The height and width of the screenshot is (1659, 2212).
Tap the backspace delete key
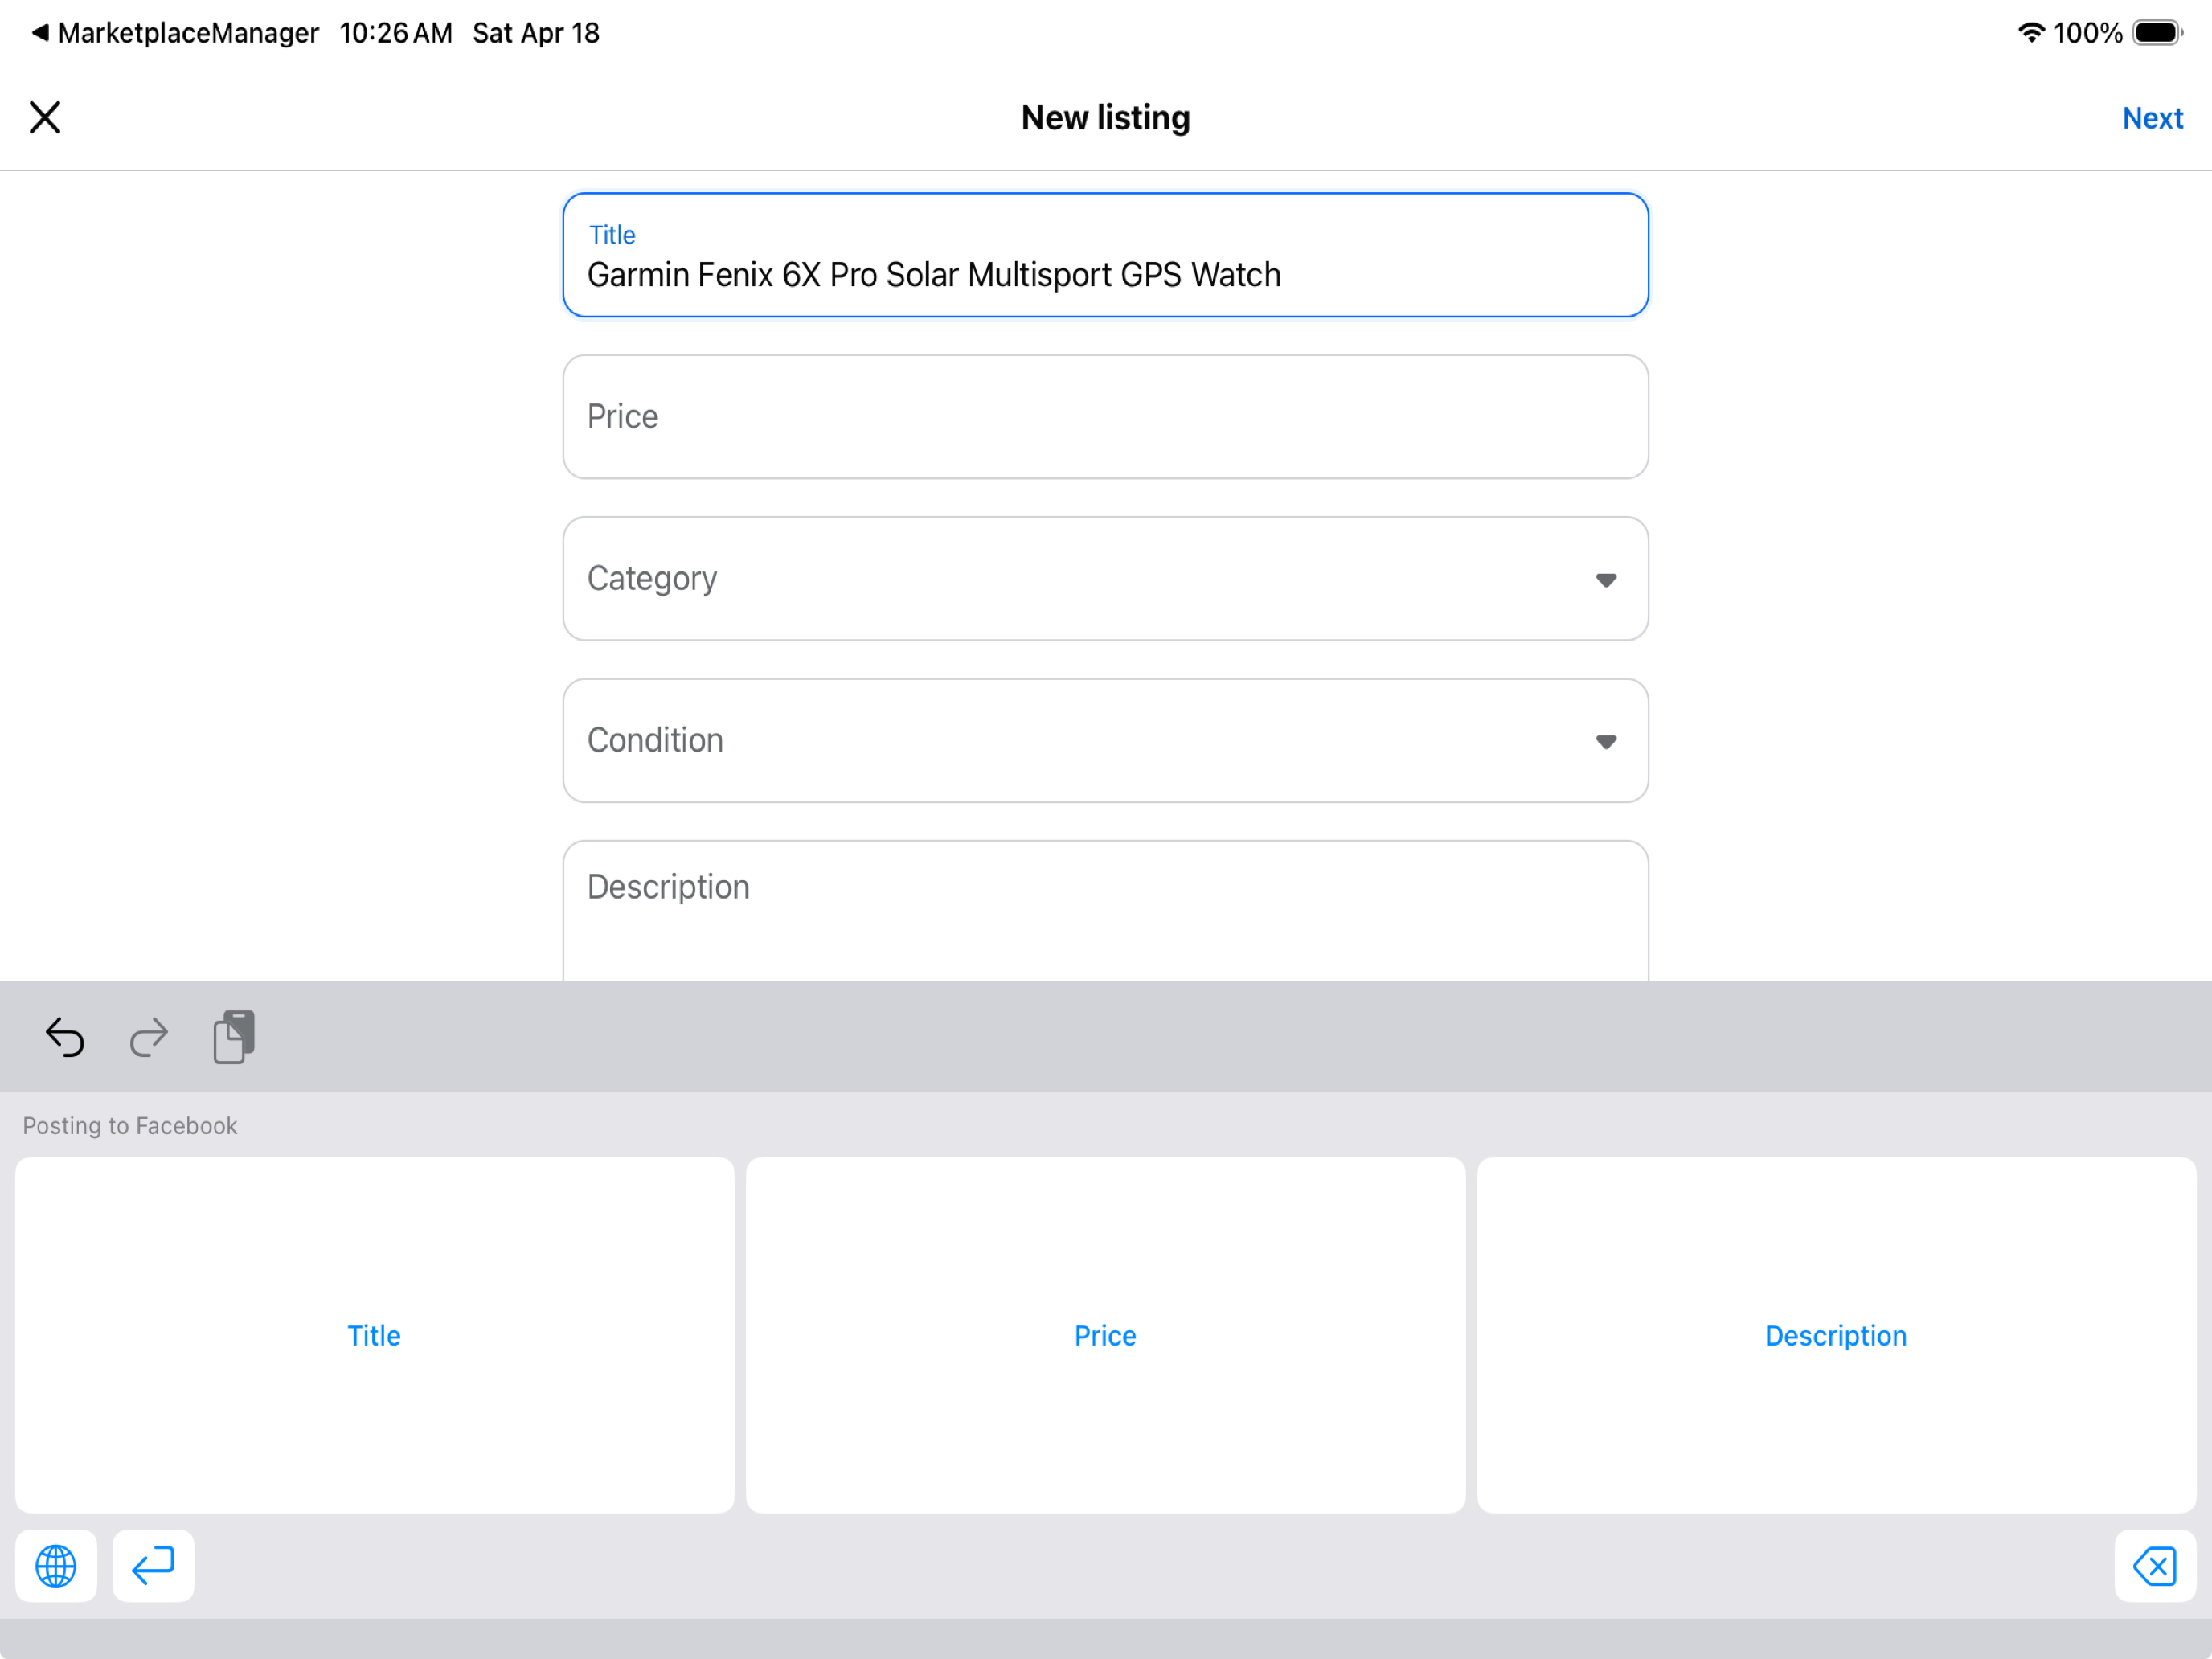[2155, 1566]
